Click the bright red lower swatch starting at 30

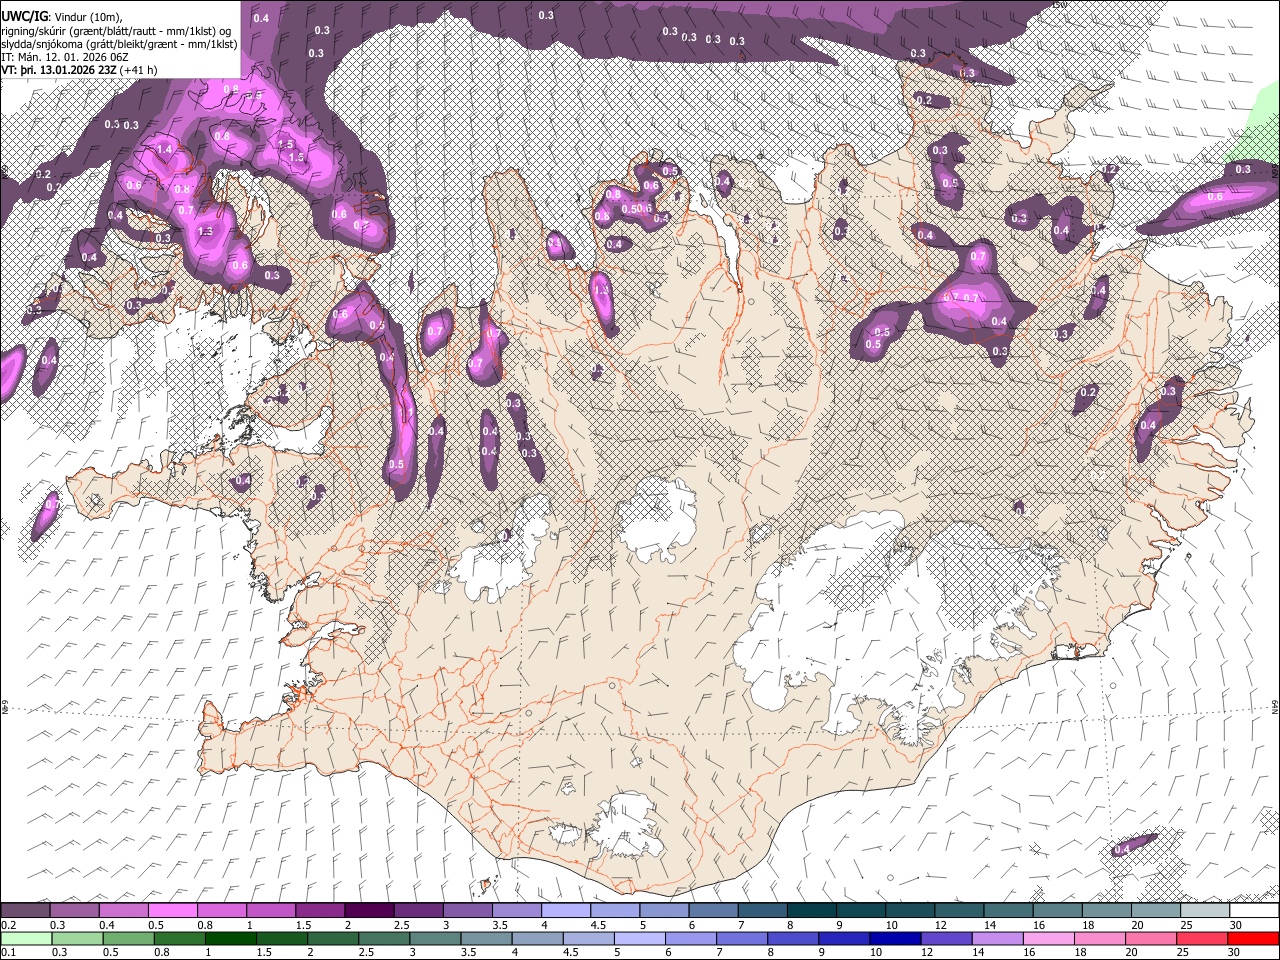tap(1254, 939)
